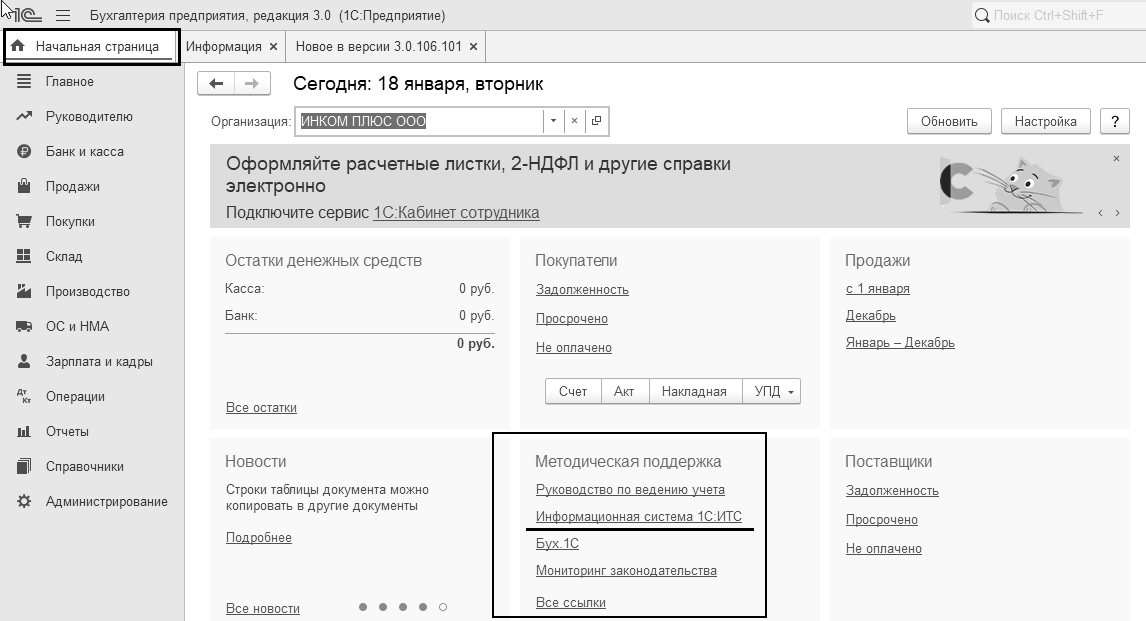Show previous banner with left chevron
This screenshot has width=1146, height=621.
click(x=1101, y=213)
